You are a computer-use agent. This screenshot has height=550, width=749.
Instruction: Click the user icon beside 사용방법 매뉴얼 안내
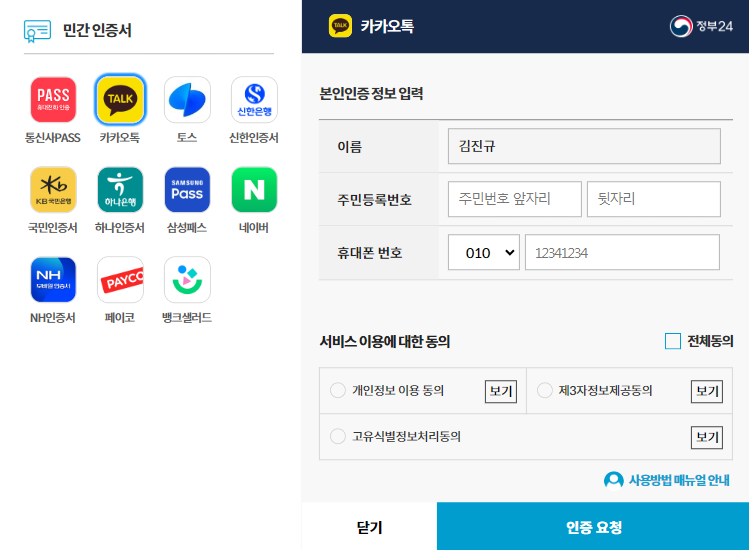point(613,480)
